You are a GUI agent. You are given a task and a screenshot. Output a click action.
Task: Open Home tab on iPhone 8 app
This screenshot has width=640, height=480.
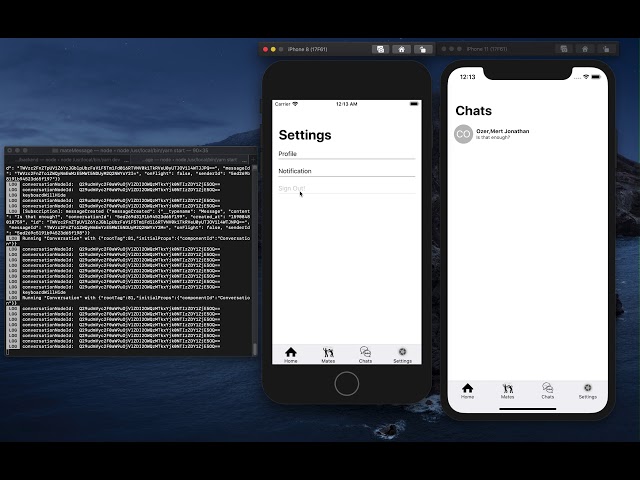(291, 355)
